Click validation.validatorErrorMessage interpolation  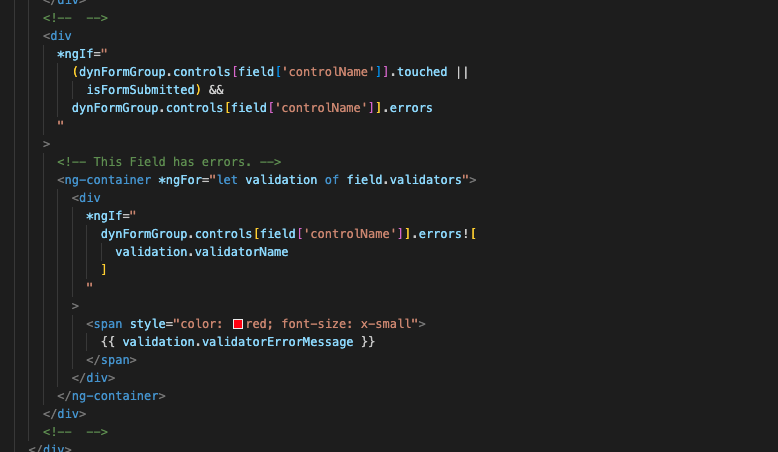click(x=238, y=342)
